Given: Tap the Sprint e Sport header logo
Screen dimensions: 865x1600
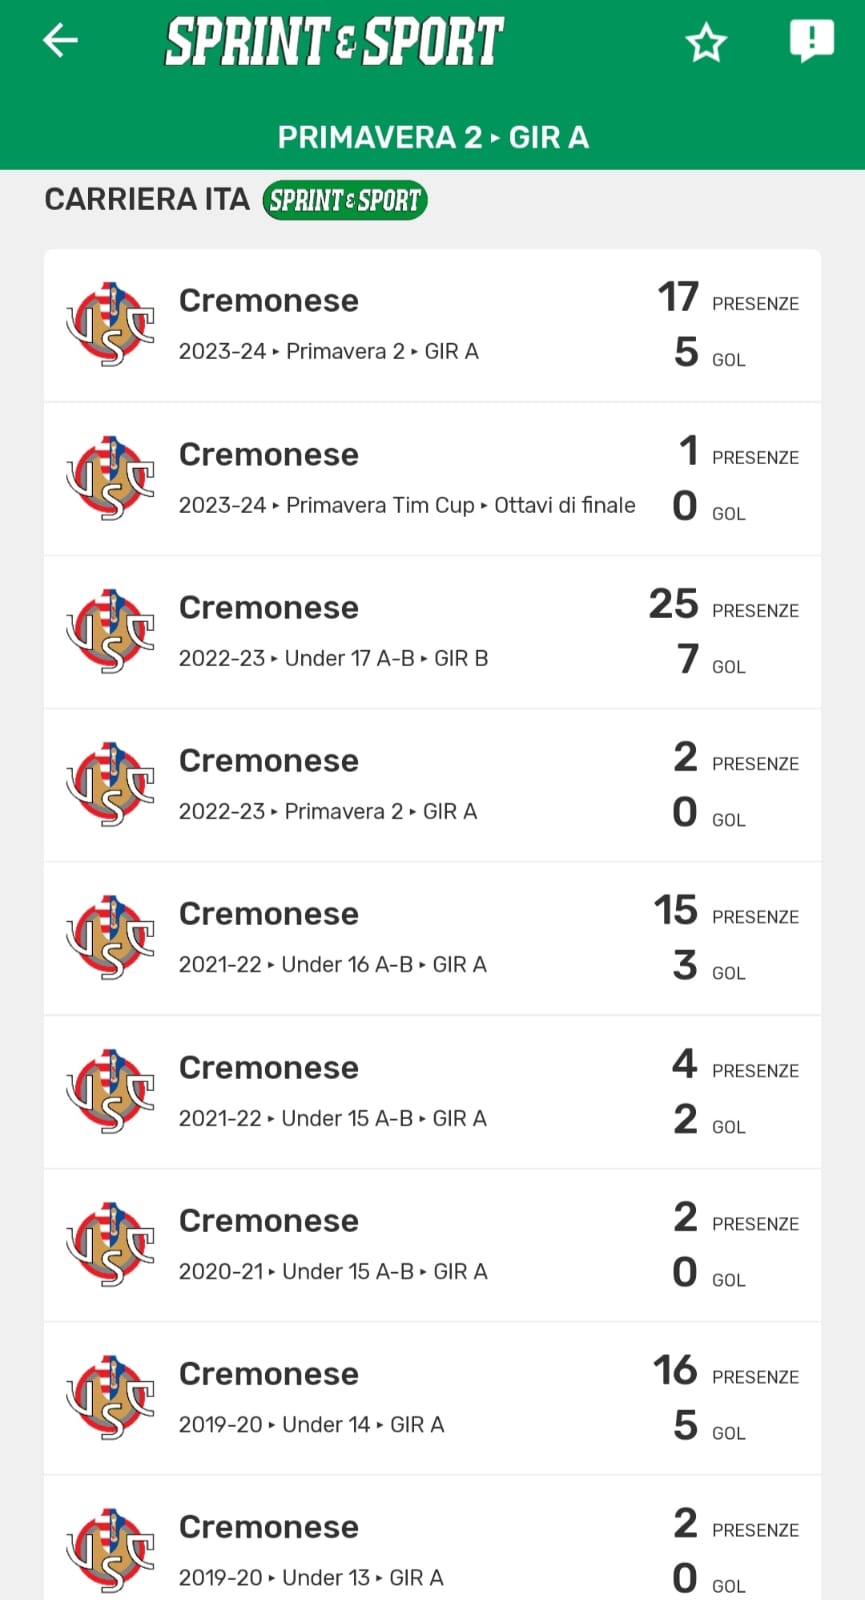Looking at the screenshot, I should [x=334, y=42].
